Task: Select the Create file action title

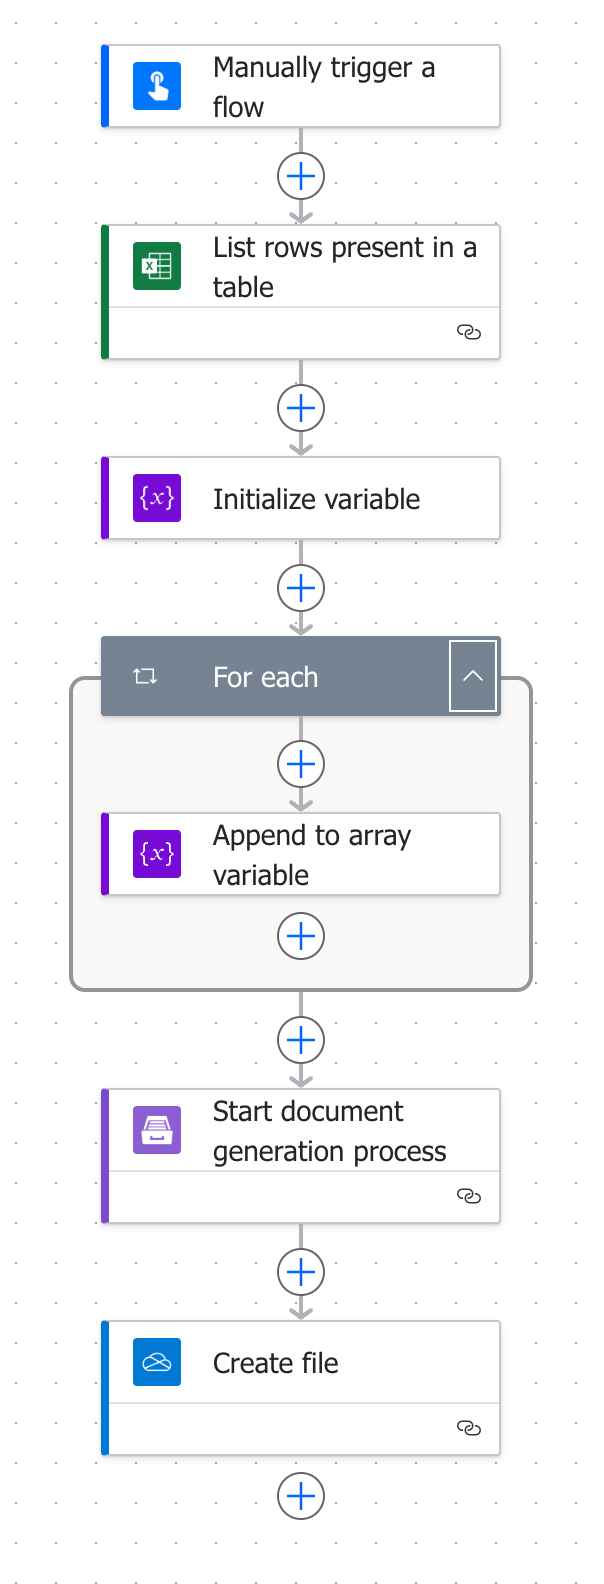Action: (x=276, y=1363)
